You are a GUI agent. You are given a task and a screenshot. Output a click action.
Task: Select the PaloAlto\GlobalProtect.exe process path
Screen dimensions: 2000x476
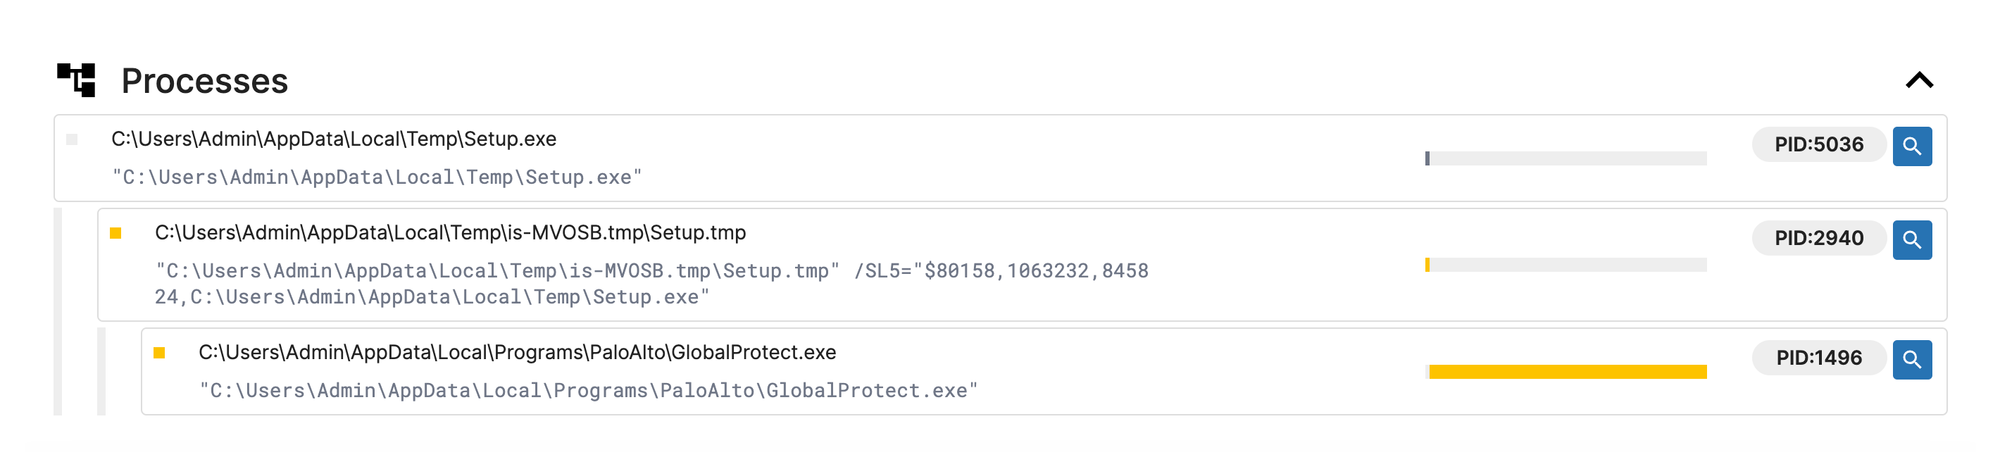pos(518,353)
